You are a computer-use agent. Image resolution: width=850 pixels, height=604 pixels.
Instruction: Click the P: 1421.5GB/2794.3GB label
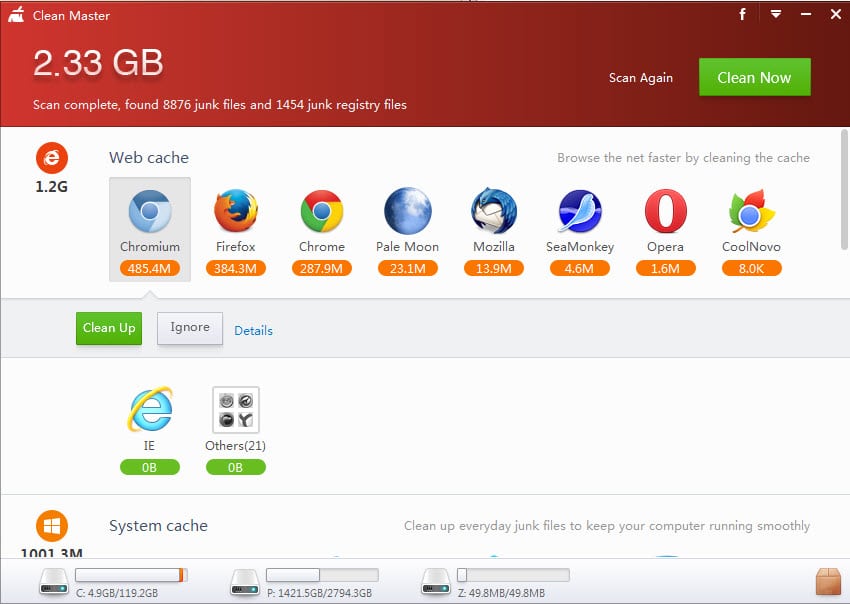coord(319,593)
